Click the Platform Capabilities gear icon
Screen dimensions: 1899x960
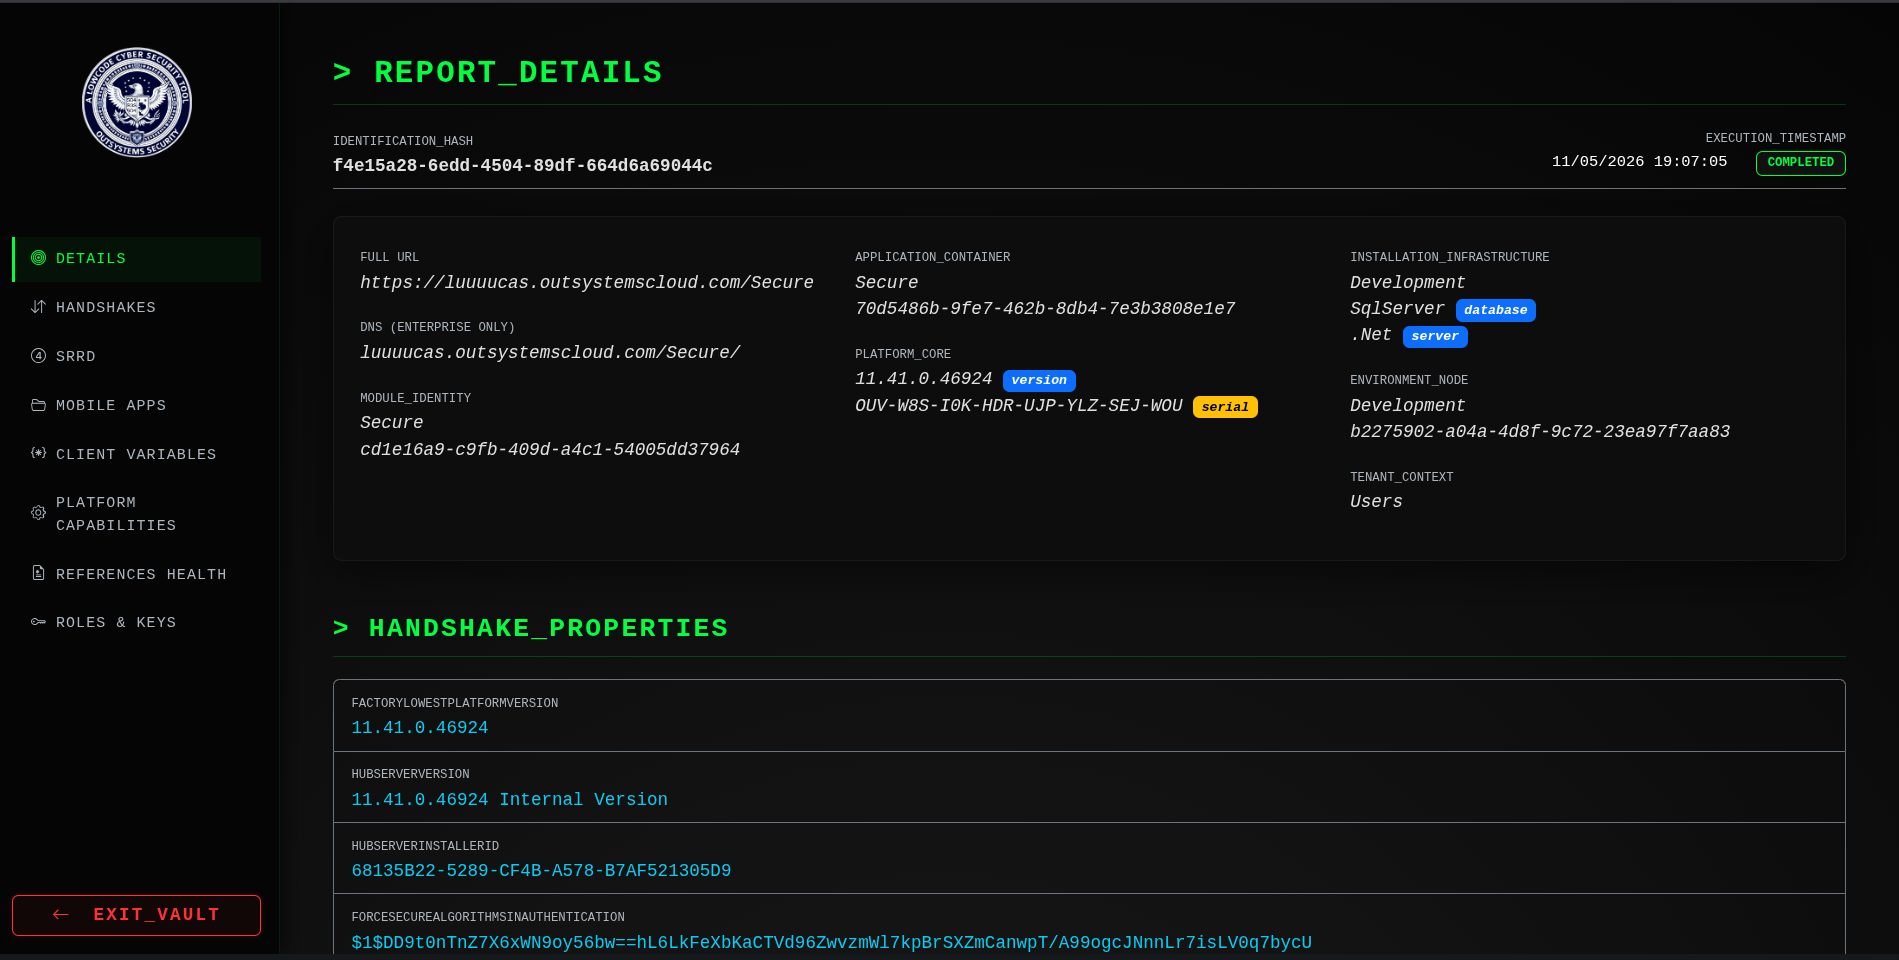(38, 513)
